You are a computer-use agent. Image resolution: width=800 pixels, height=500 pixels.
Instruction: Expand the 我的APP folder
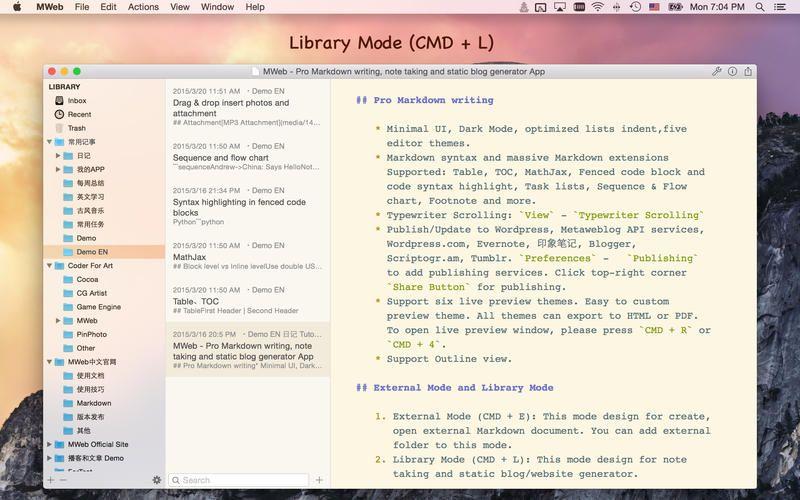[58, 169]
